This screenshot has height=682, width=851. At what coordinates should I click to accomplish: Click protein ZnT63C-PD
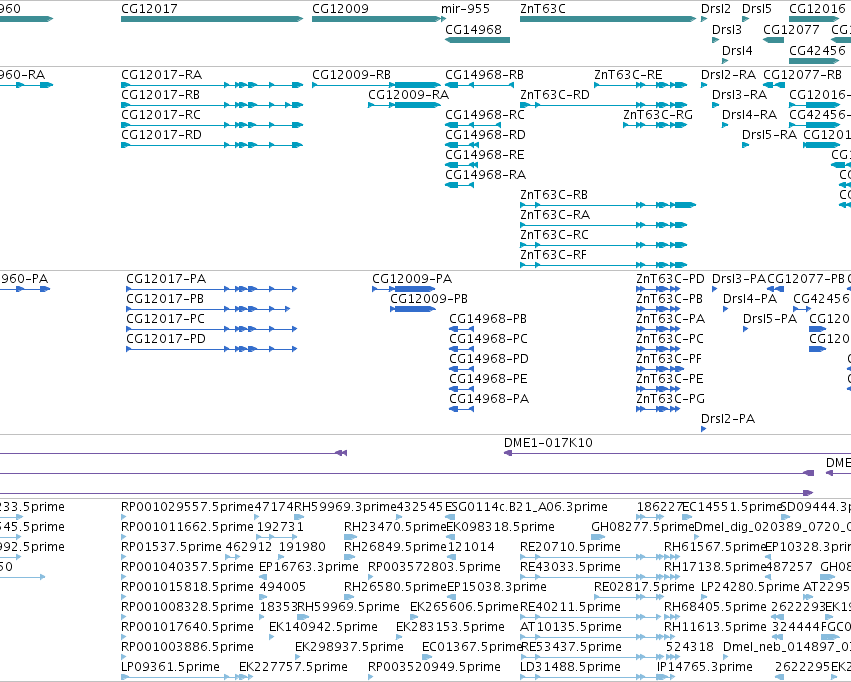658,289
